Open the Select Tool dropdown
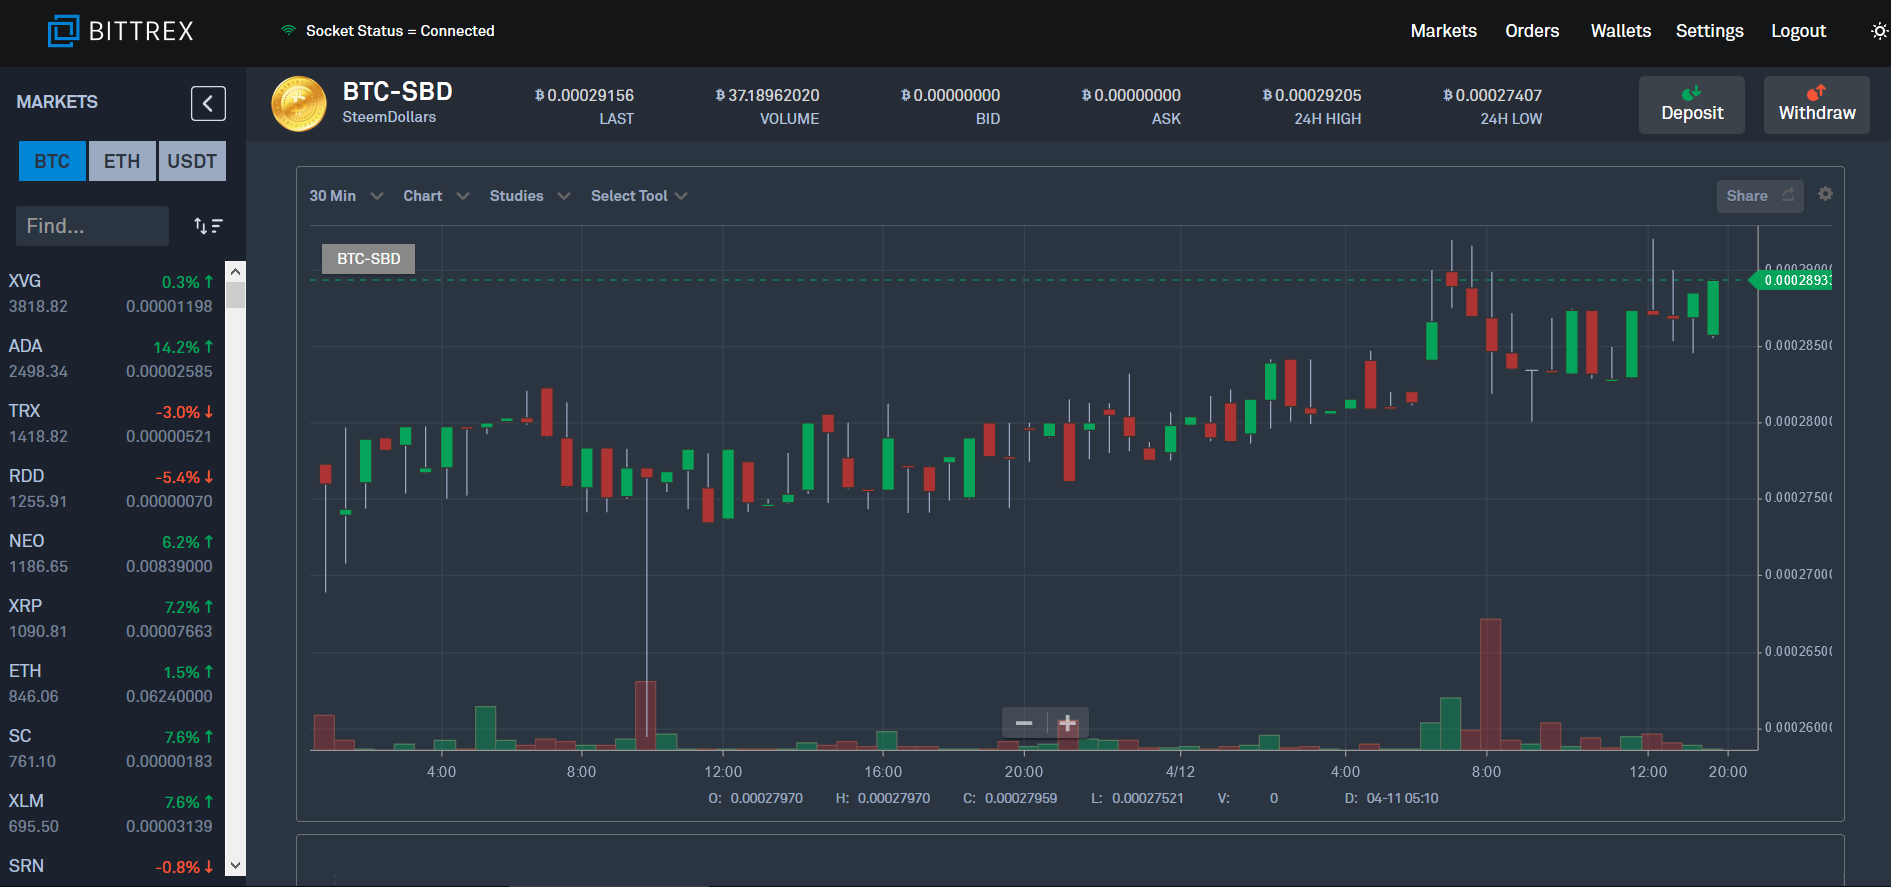The image size is (1891, 887). [639, 196]
